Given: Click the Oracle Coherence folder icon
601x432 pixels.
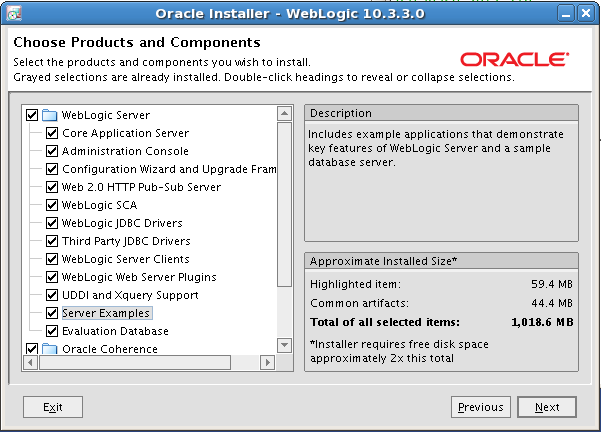Looking at the screenshot, I should (x=49, y=349).
